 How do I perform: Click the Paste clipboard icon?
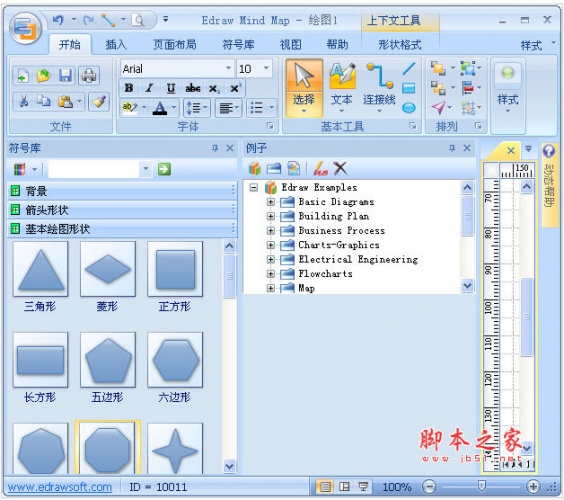pos(65,101)
